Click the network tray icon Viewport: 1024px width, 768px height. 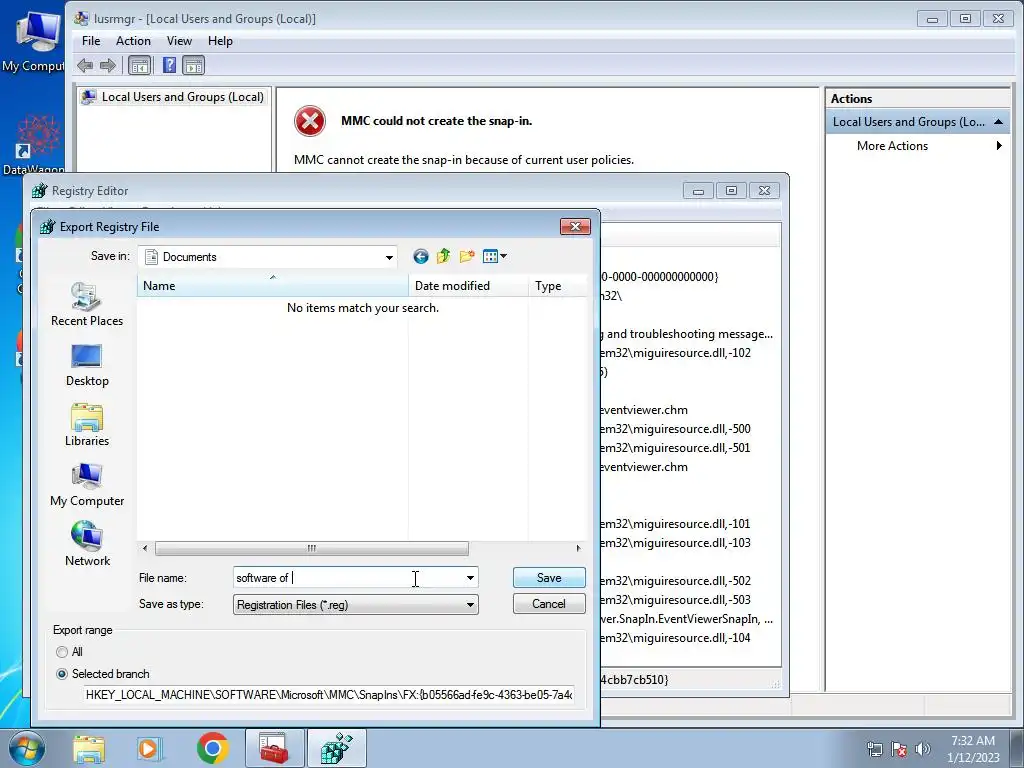[874, 750]
